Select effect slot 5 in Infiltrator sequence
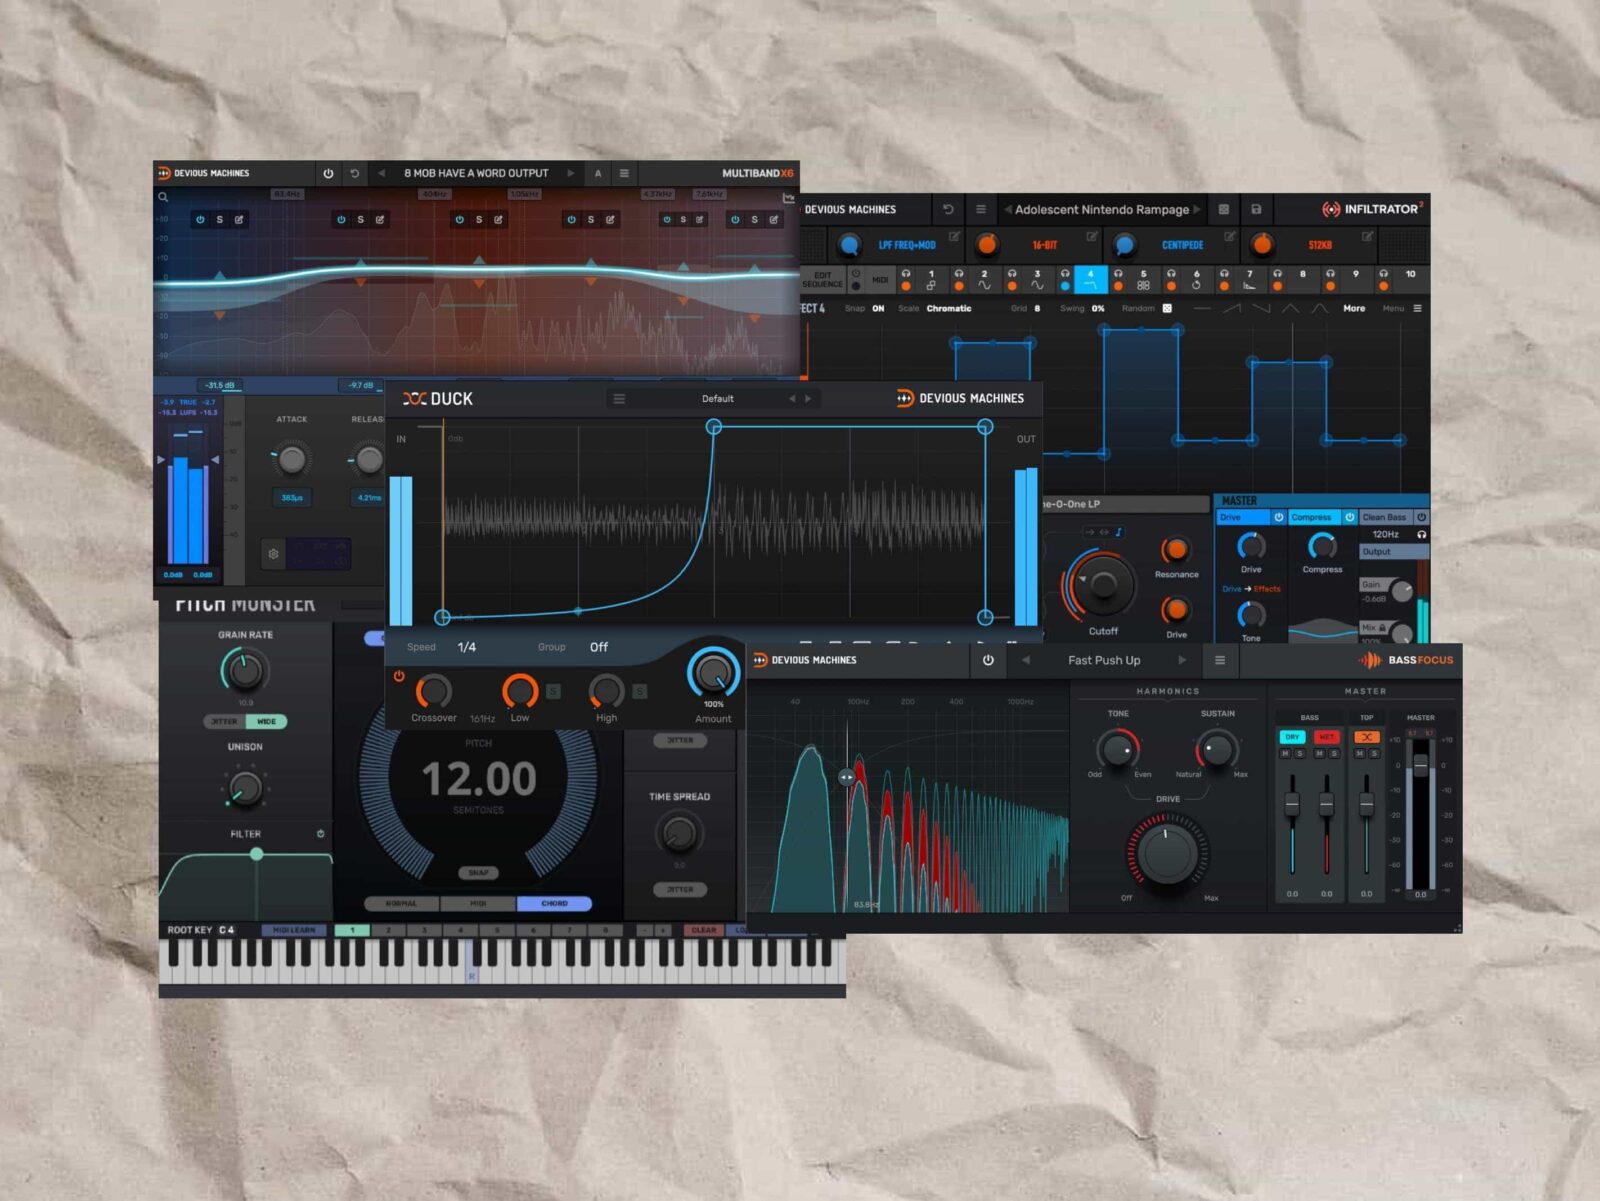Image resolution: width=1600 pixels, height=1201 pixels. click(x=1143, y=279)
